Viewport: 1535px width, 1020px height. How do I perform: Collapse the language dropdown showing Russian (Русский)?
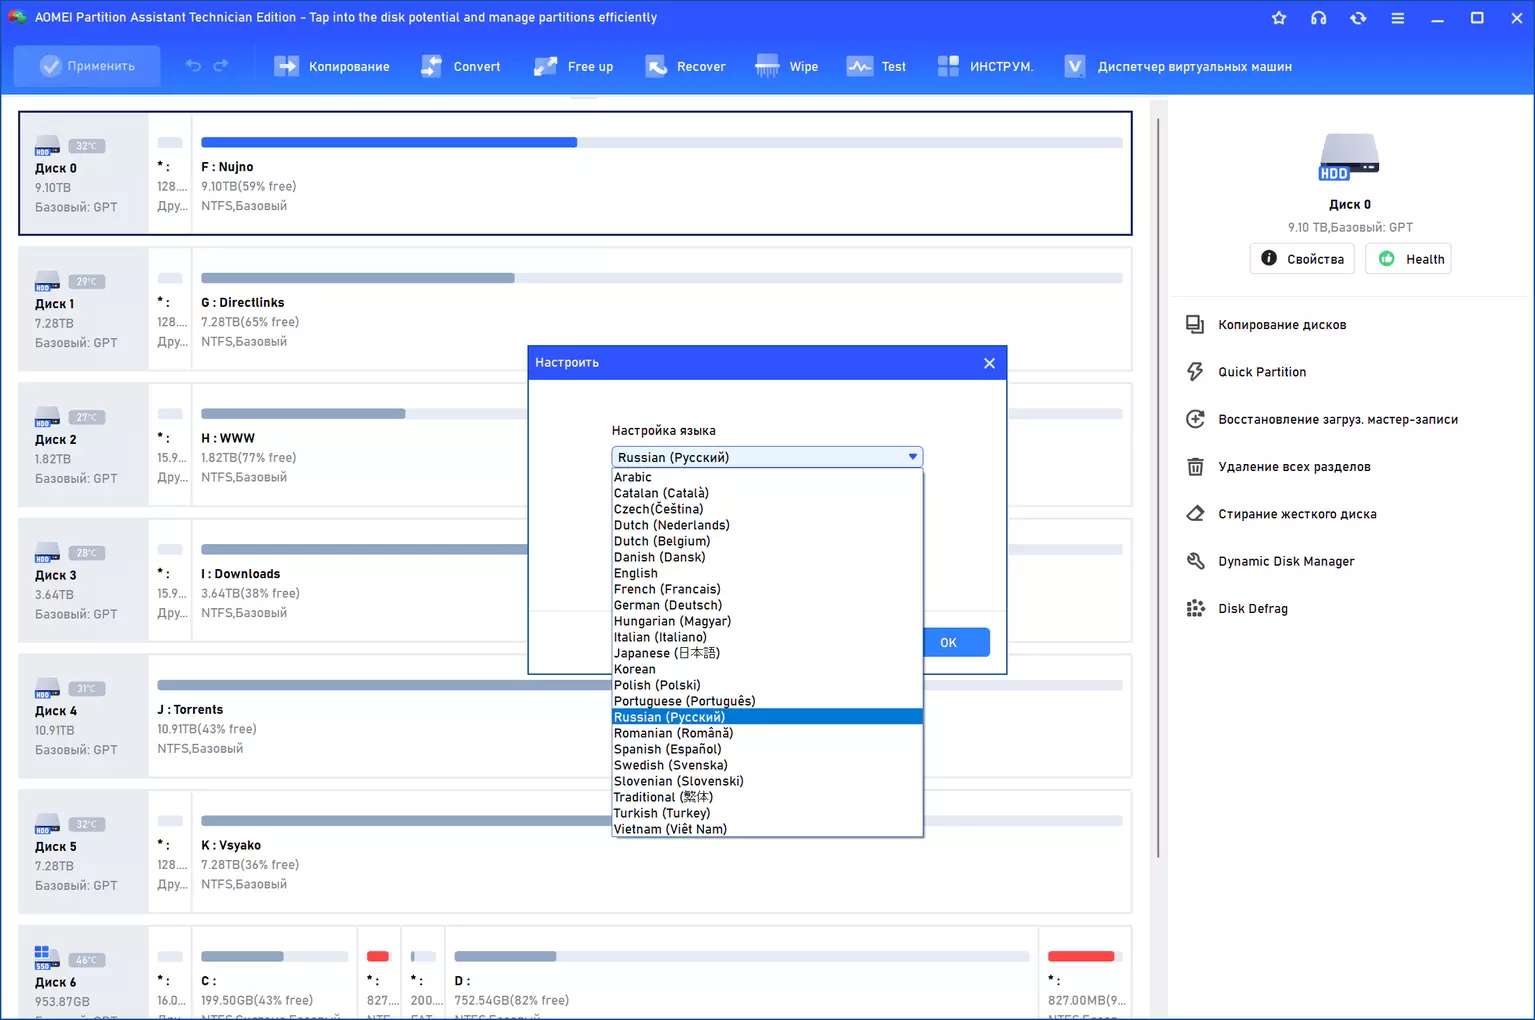coord(767,457)
